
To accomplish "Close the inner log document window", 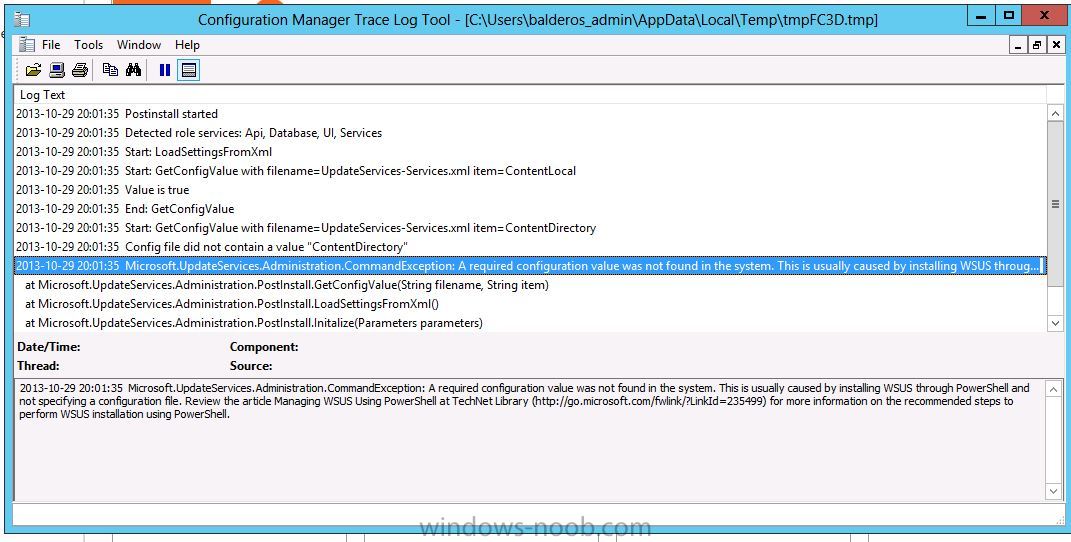I will tap(1056, 45).
